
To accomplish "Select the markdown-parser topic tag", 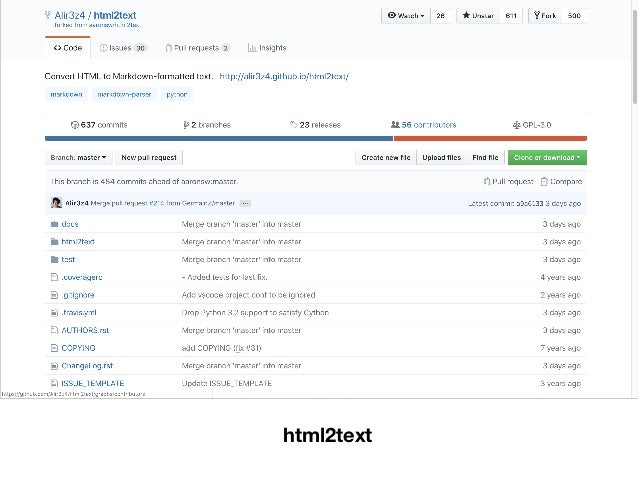I will click(x=124, y=94).
